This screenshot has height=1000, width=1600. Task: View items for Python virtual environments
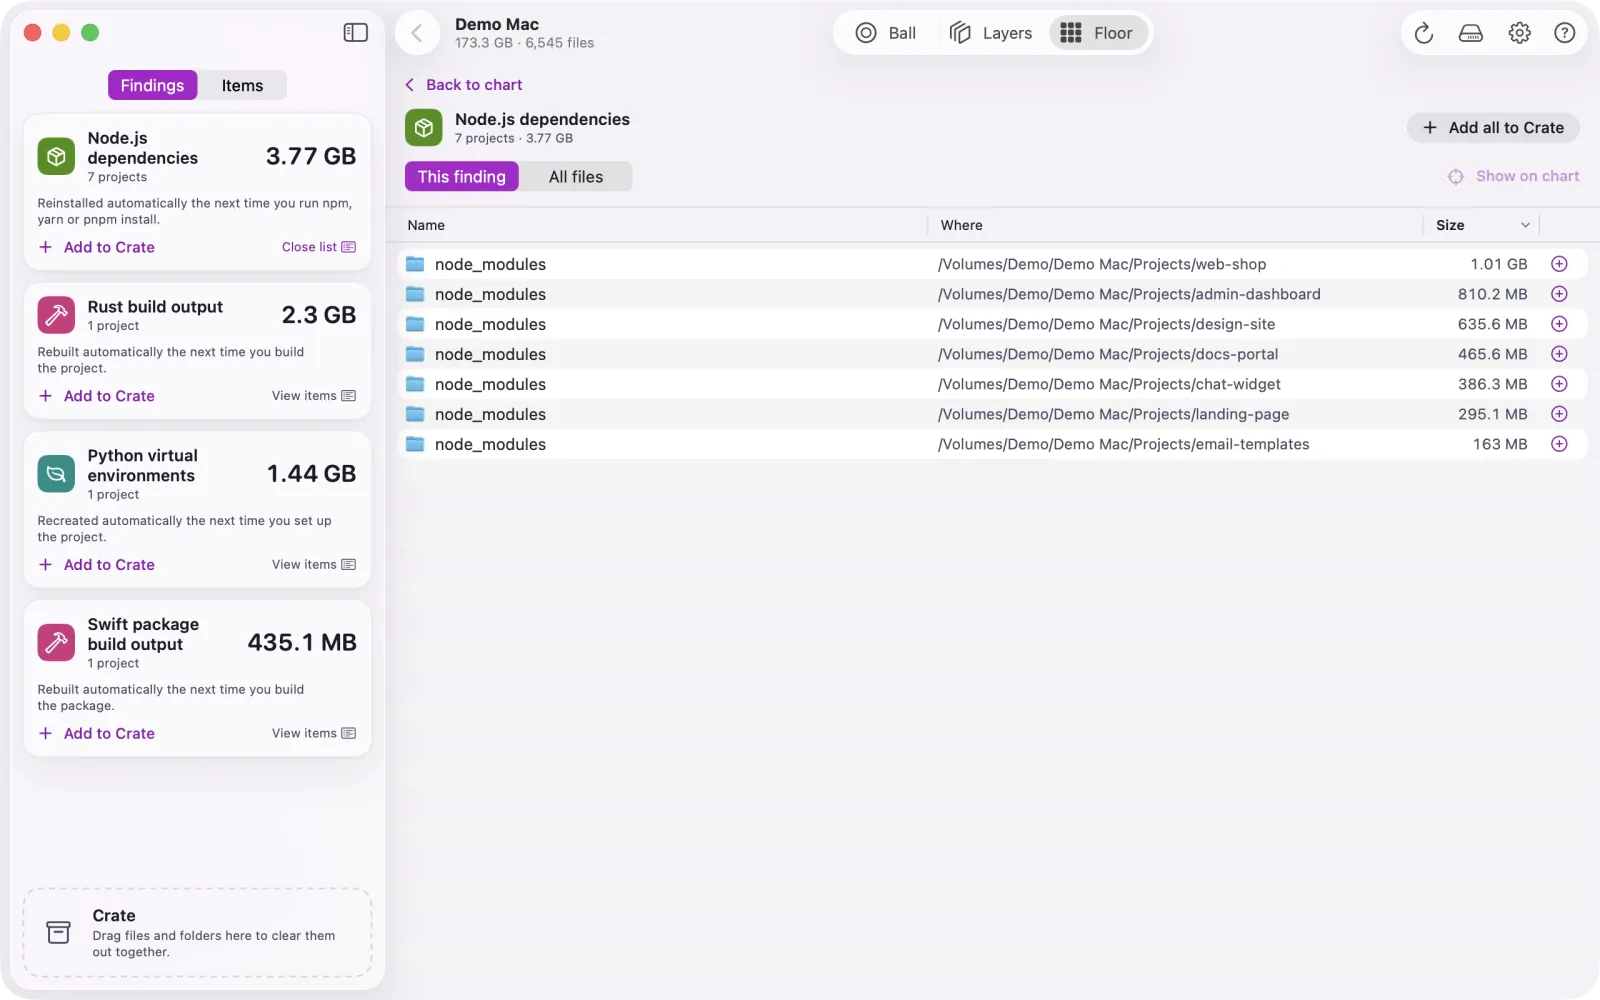pyautogui.click(x=314, y=565)
